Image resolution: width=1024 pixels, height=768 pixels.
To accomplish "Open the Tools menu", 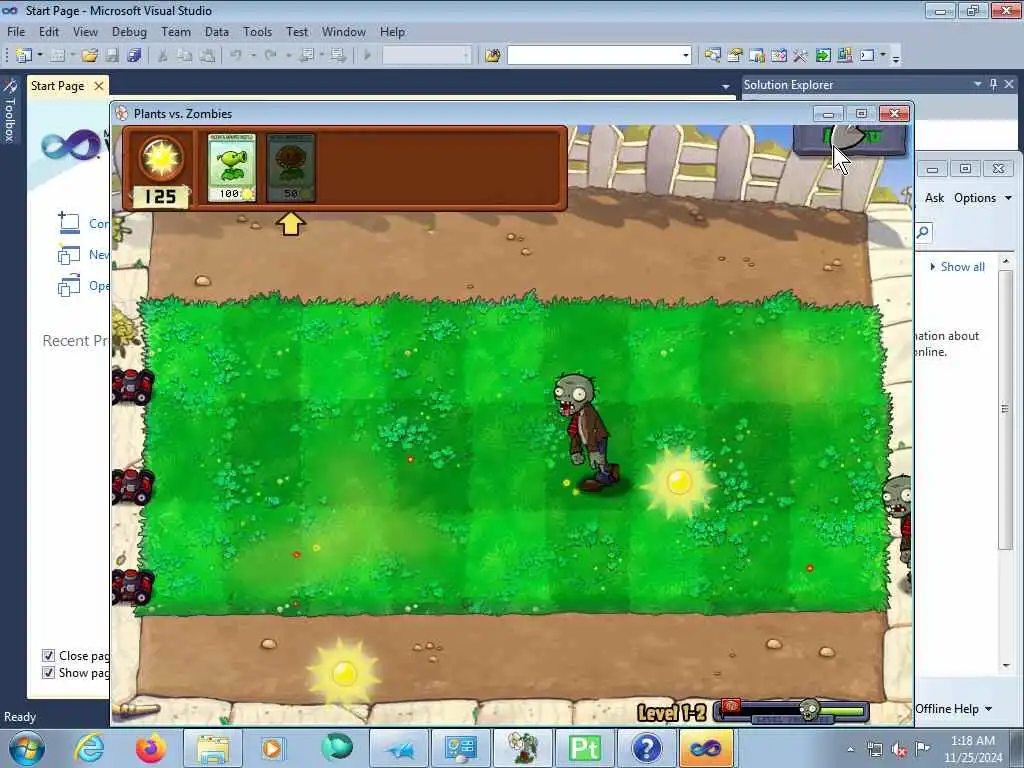I will (x=257, y=32).
